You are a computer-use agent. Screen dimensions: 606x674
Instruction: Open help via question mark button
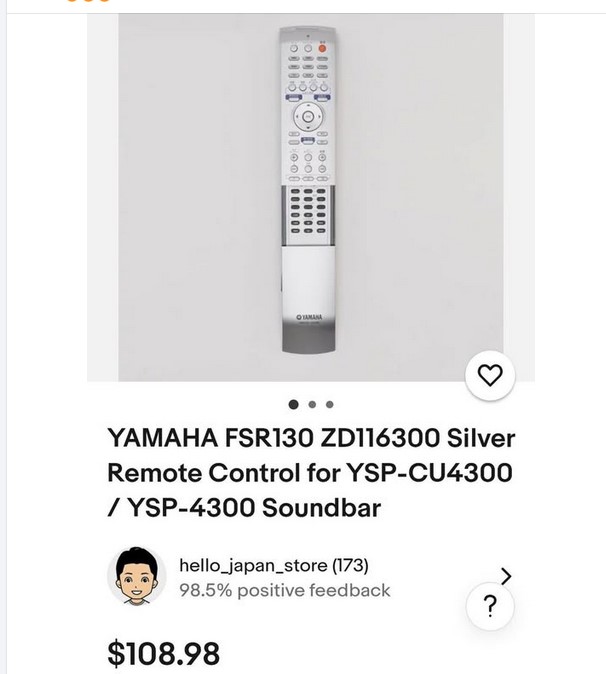(489, 607)
